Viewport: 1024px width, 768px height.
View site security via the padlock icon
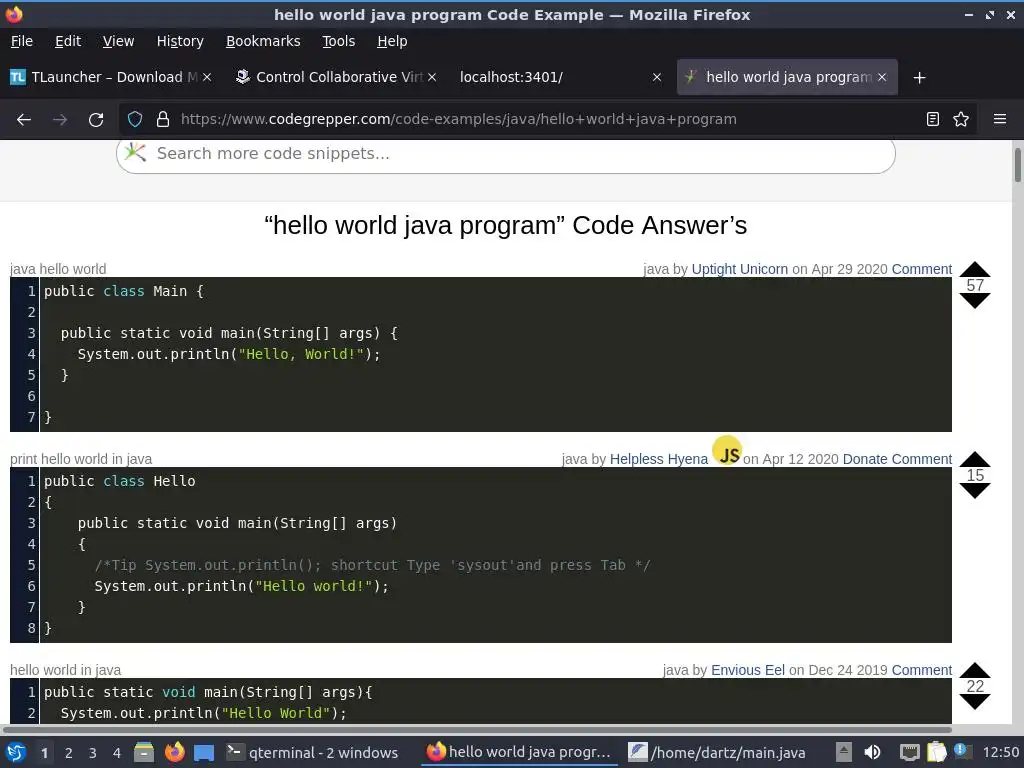pyautogui.click(x=163, y=120)
